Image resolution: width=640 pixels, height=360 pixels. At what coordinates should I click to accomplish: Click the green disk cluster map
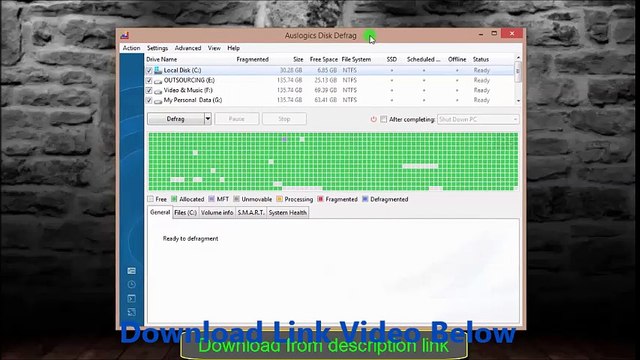(333, 161)
